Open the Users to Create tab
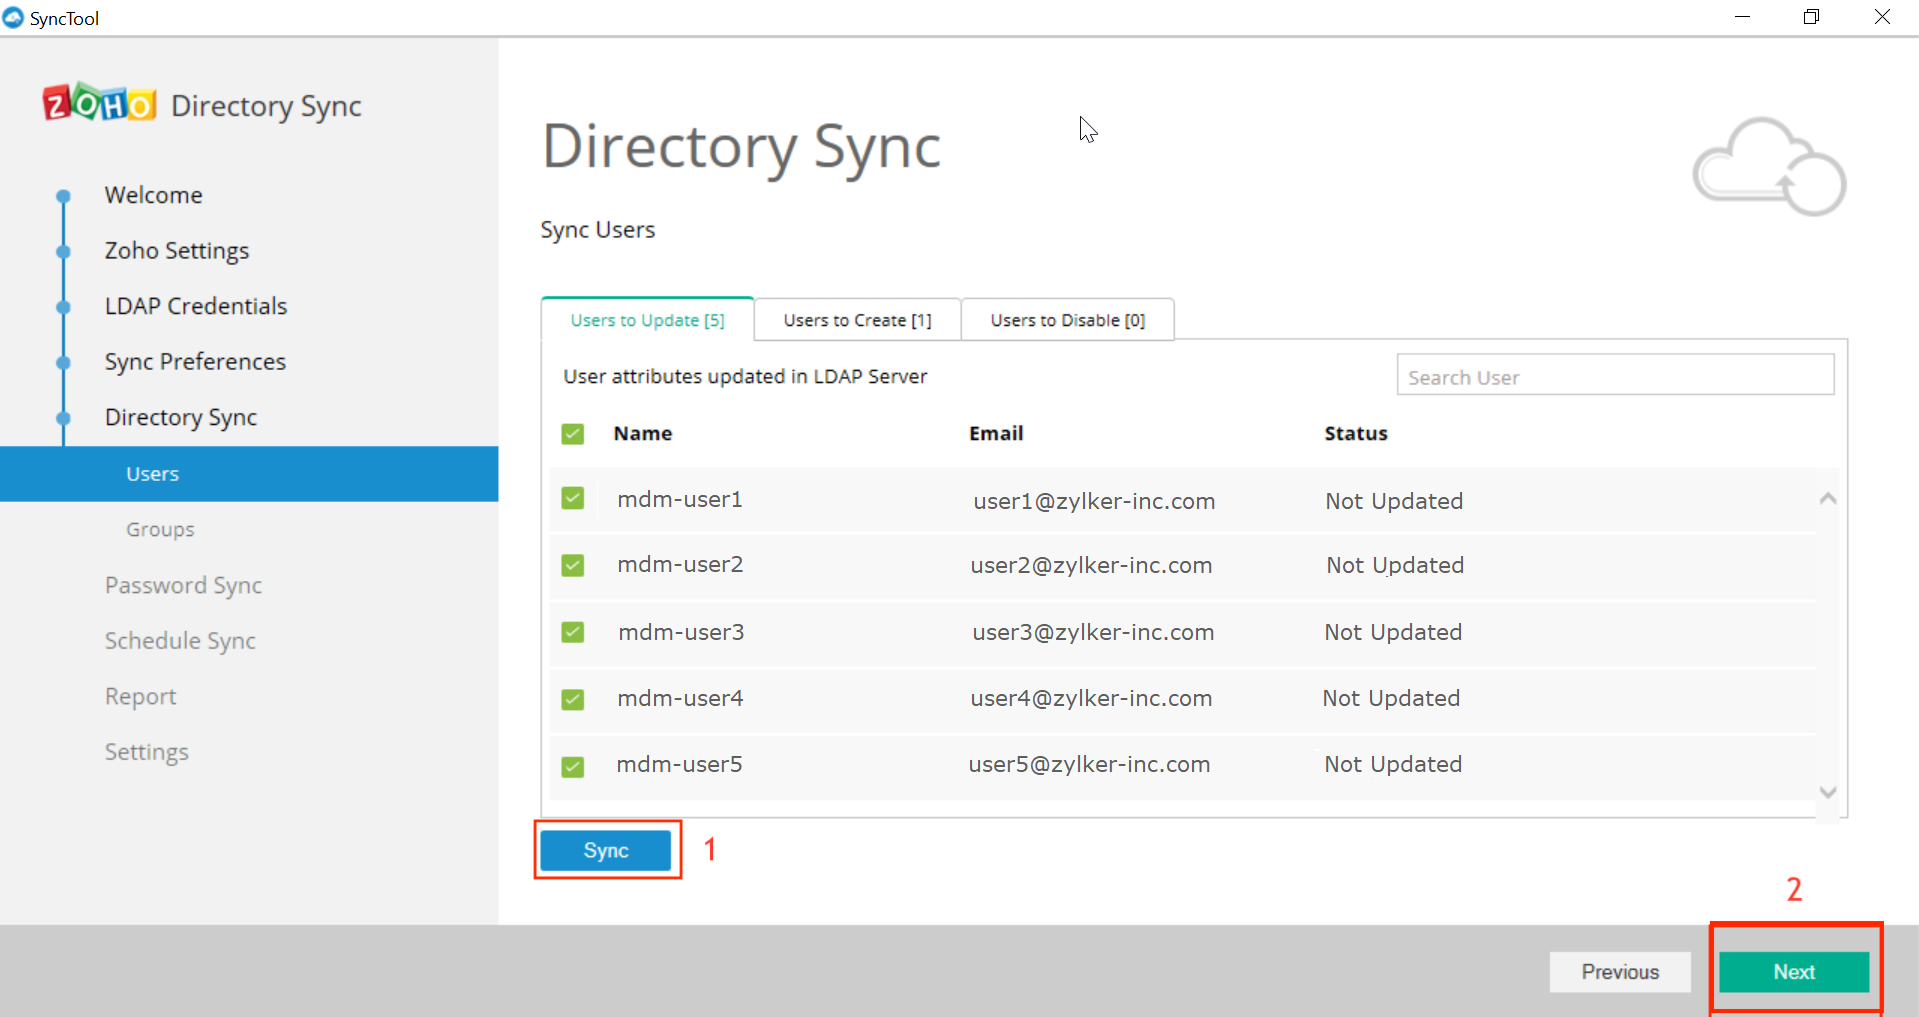This screenshot has height=1017, width=1919. pyautogui.click(x=858, y=320)
